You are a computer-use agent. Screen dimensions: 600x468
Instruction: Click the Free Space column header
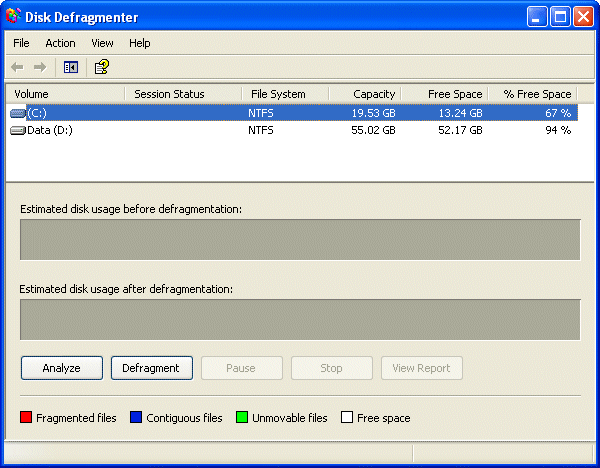coord(444,94)
